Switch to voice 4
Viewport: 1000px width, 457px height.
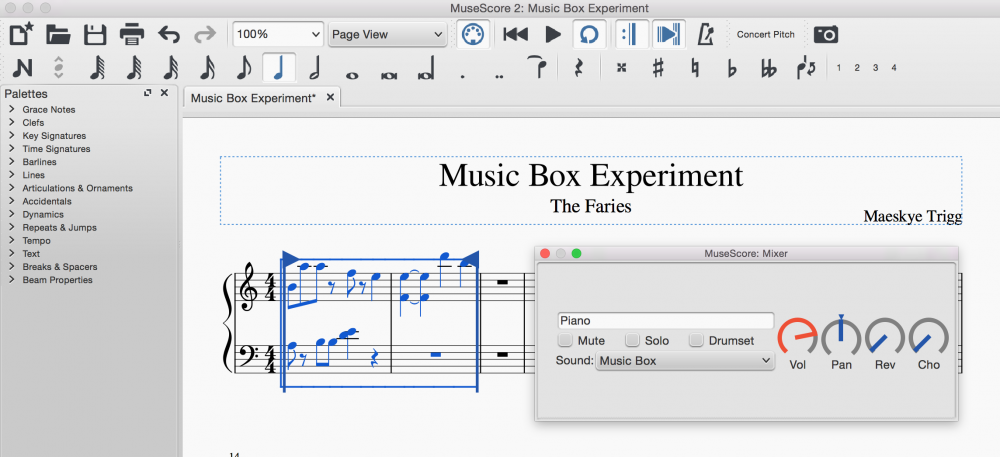tap(894, 68)
